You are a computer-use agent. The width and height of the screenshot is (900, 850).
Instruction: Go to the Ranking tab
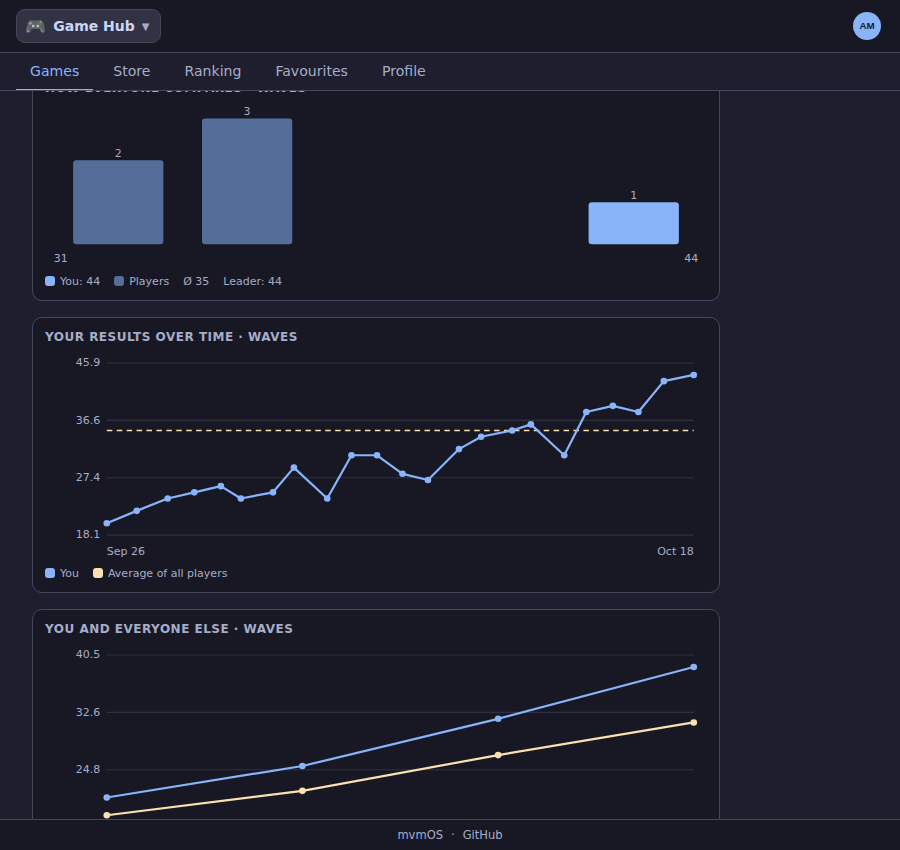212,71
